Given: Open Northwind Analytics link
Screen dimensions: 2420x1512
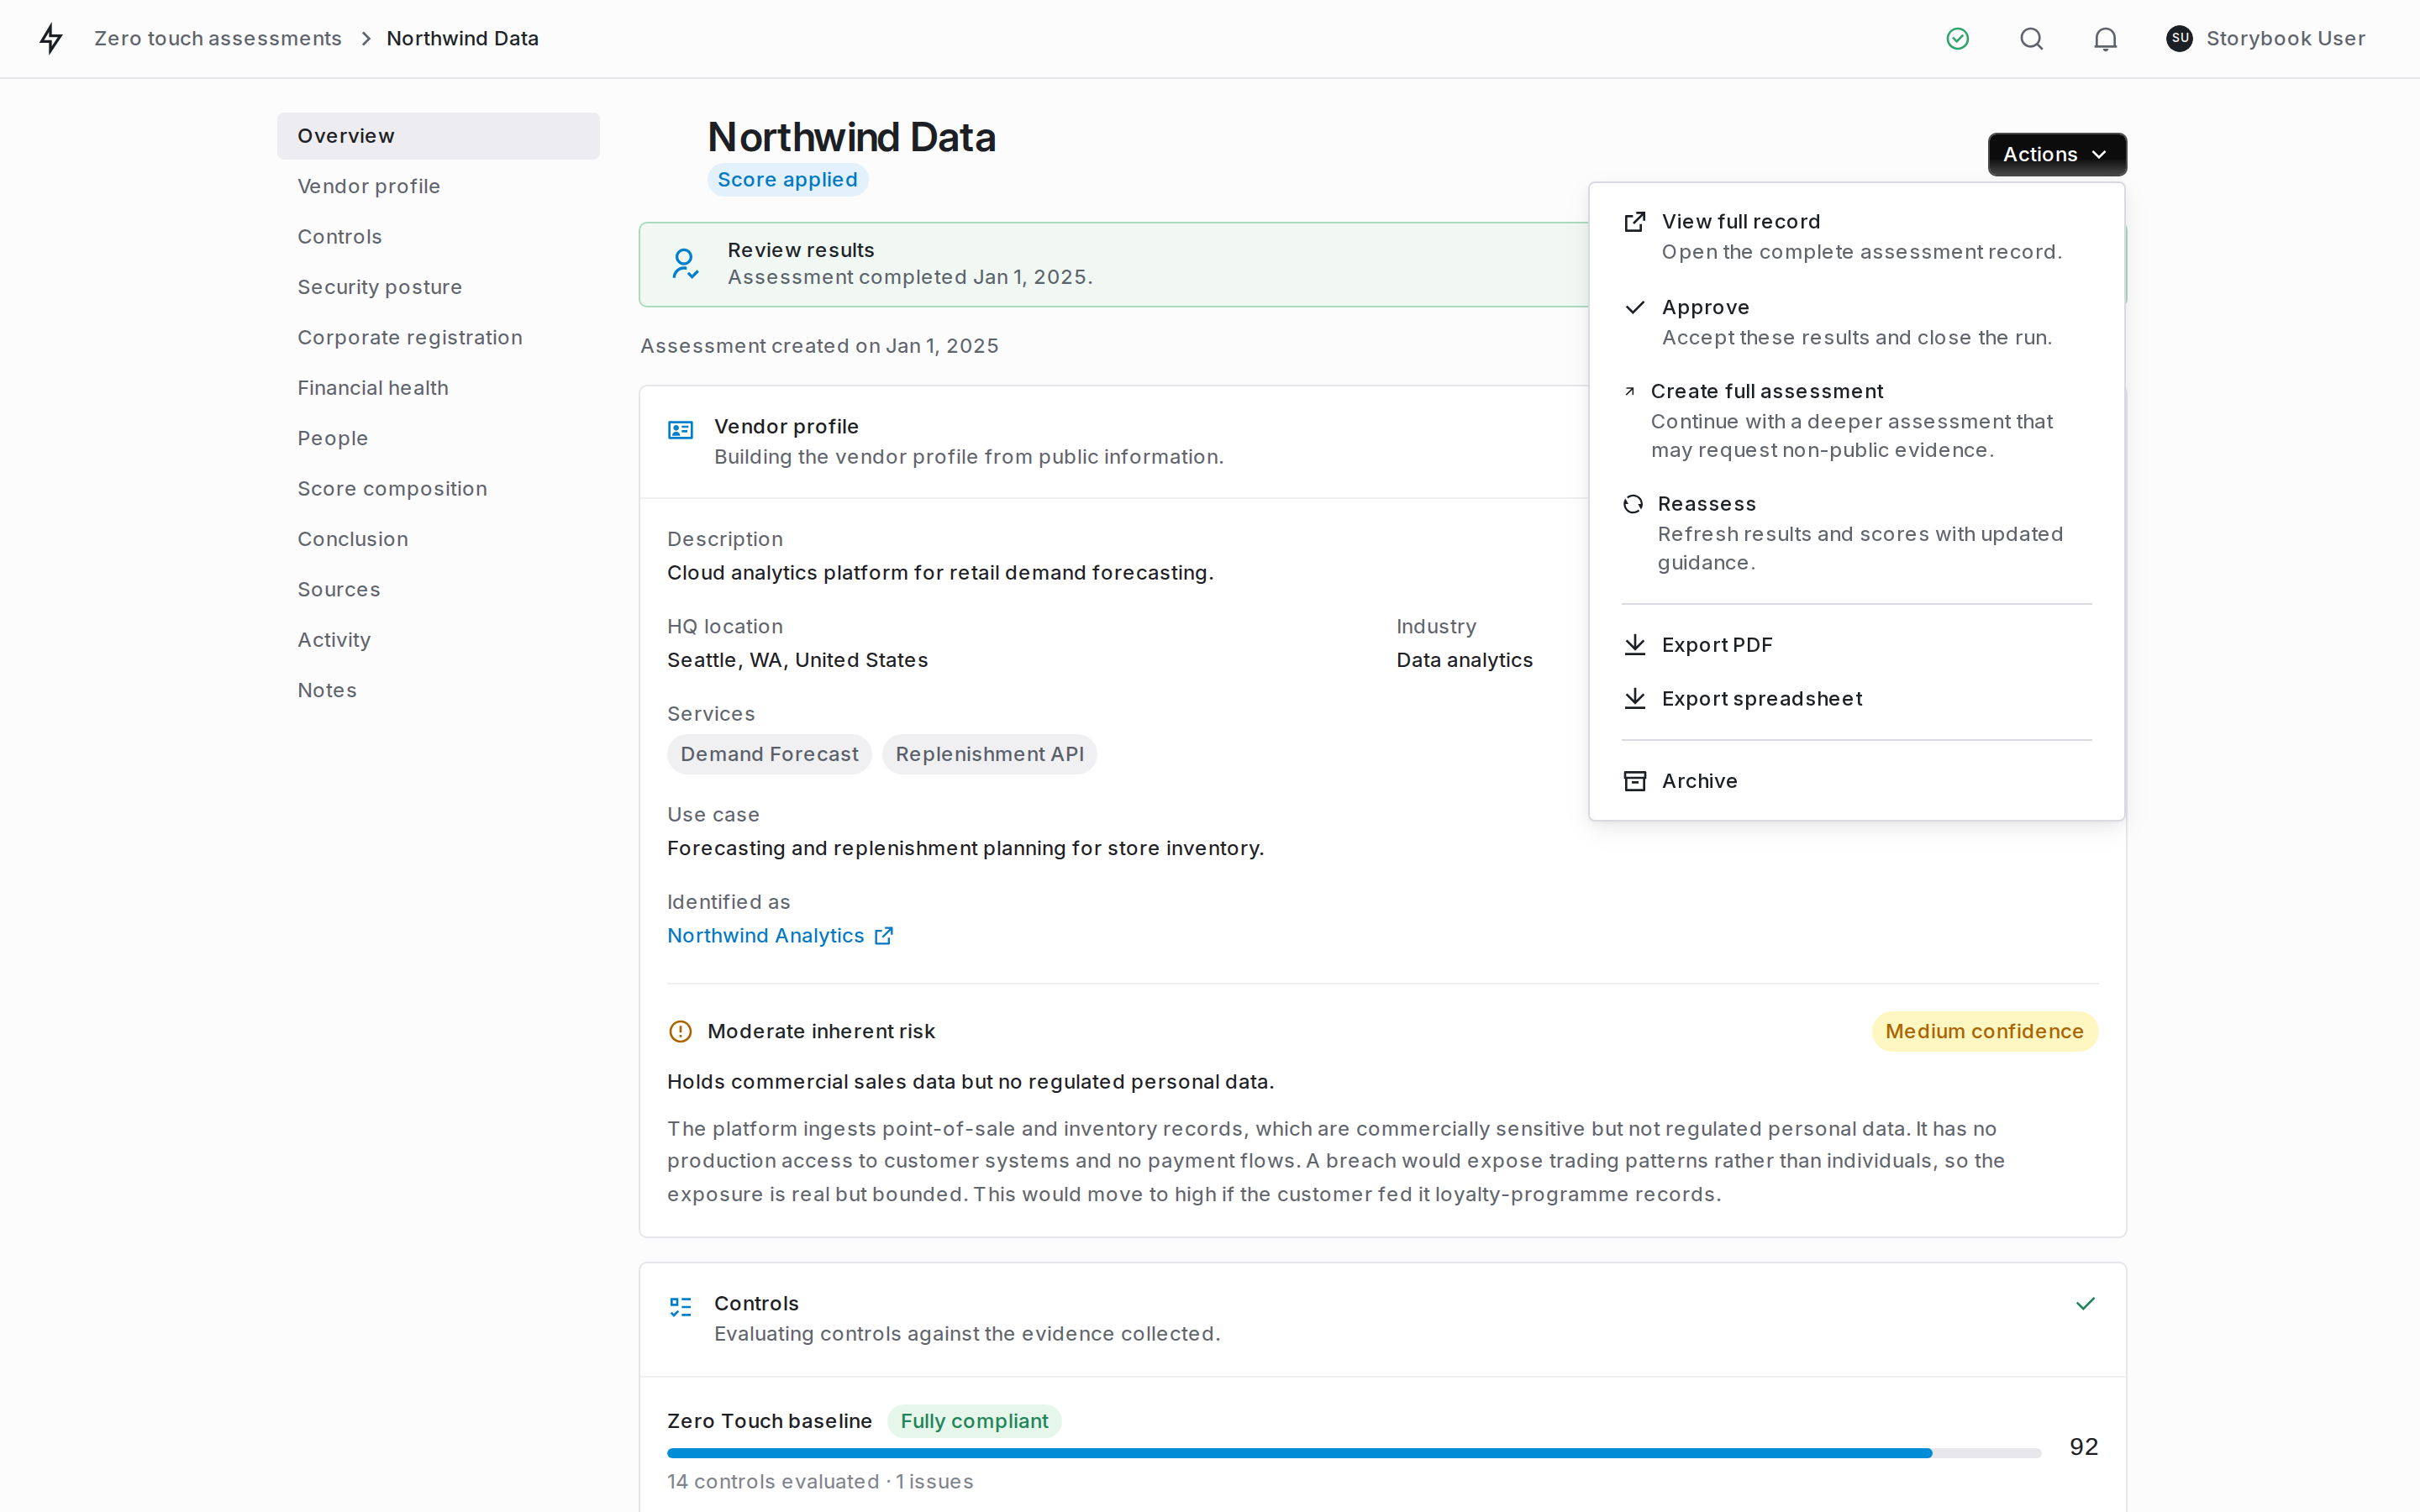Looking at the screenshot, I should (766, 936).
